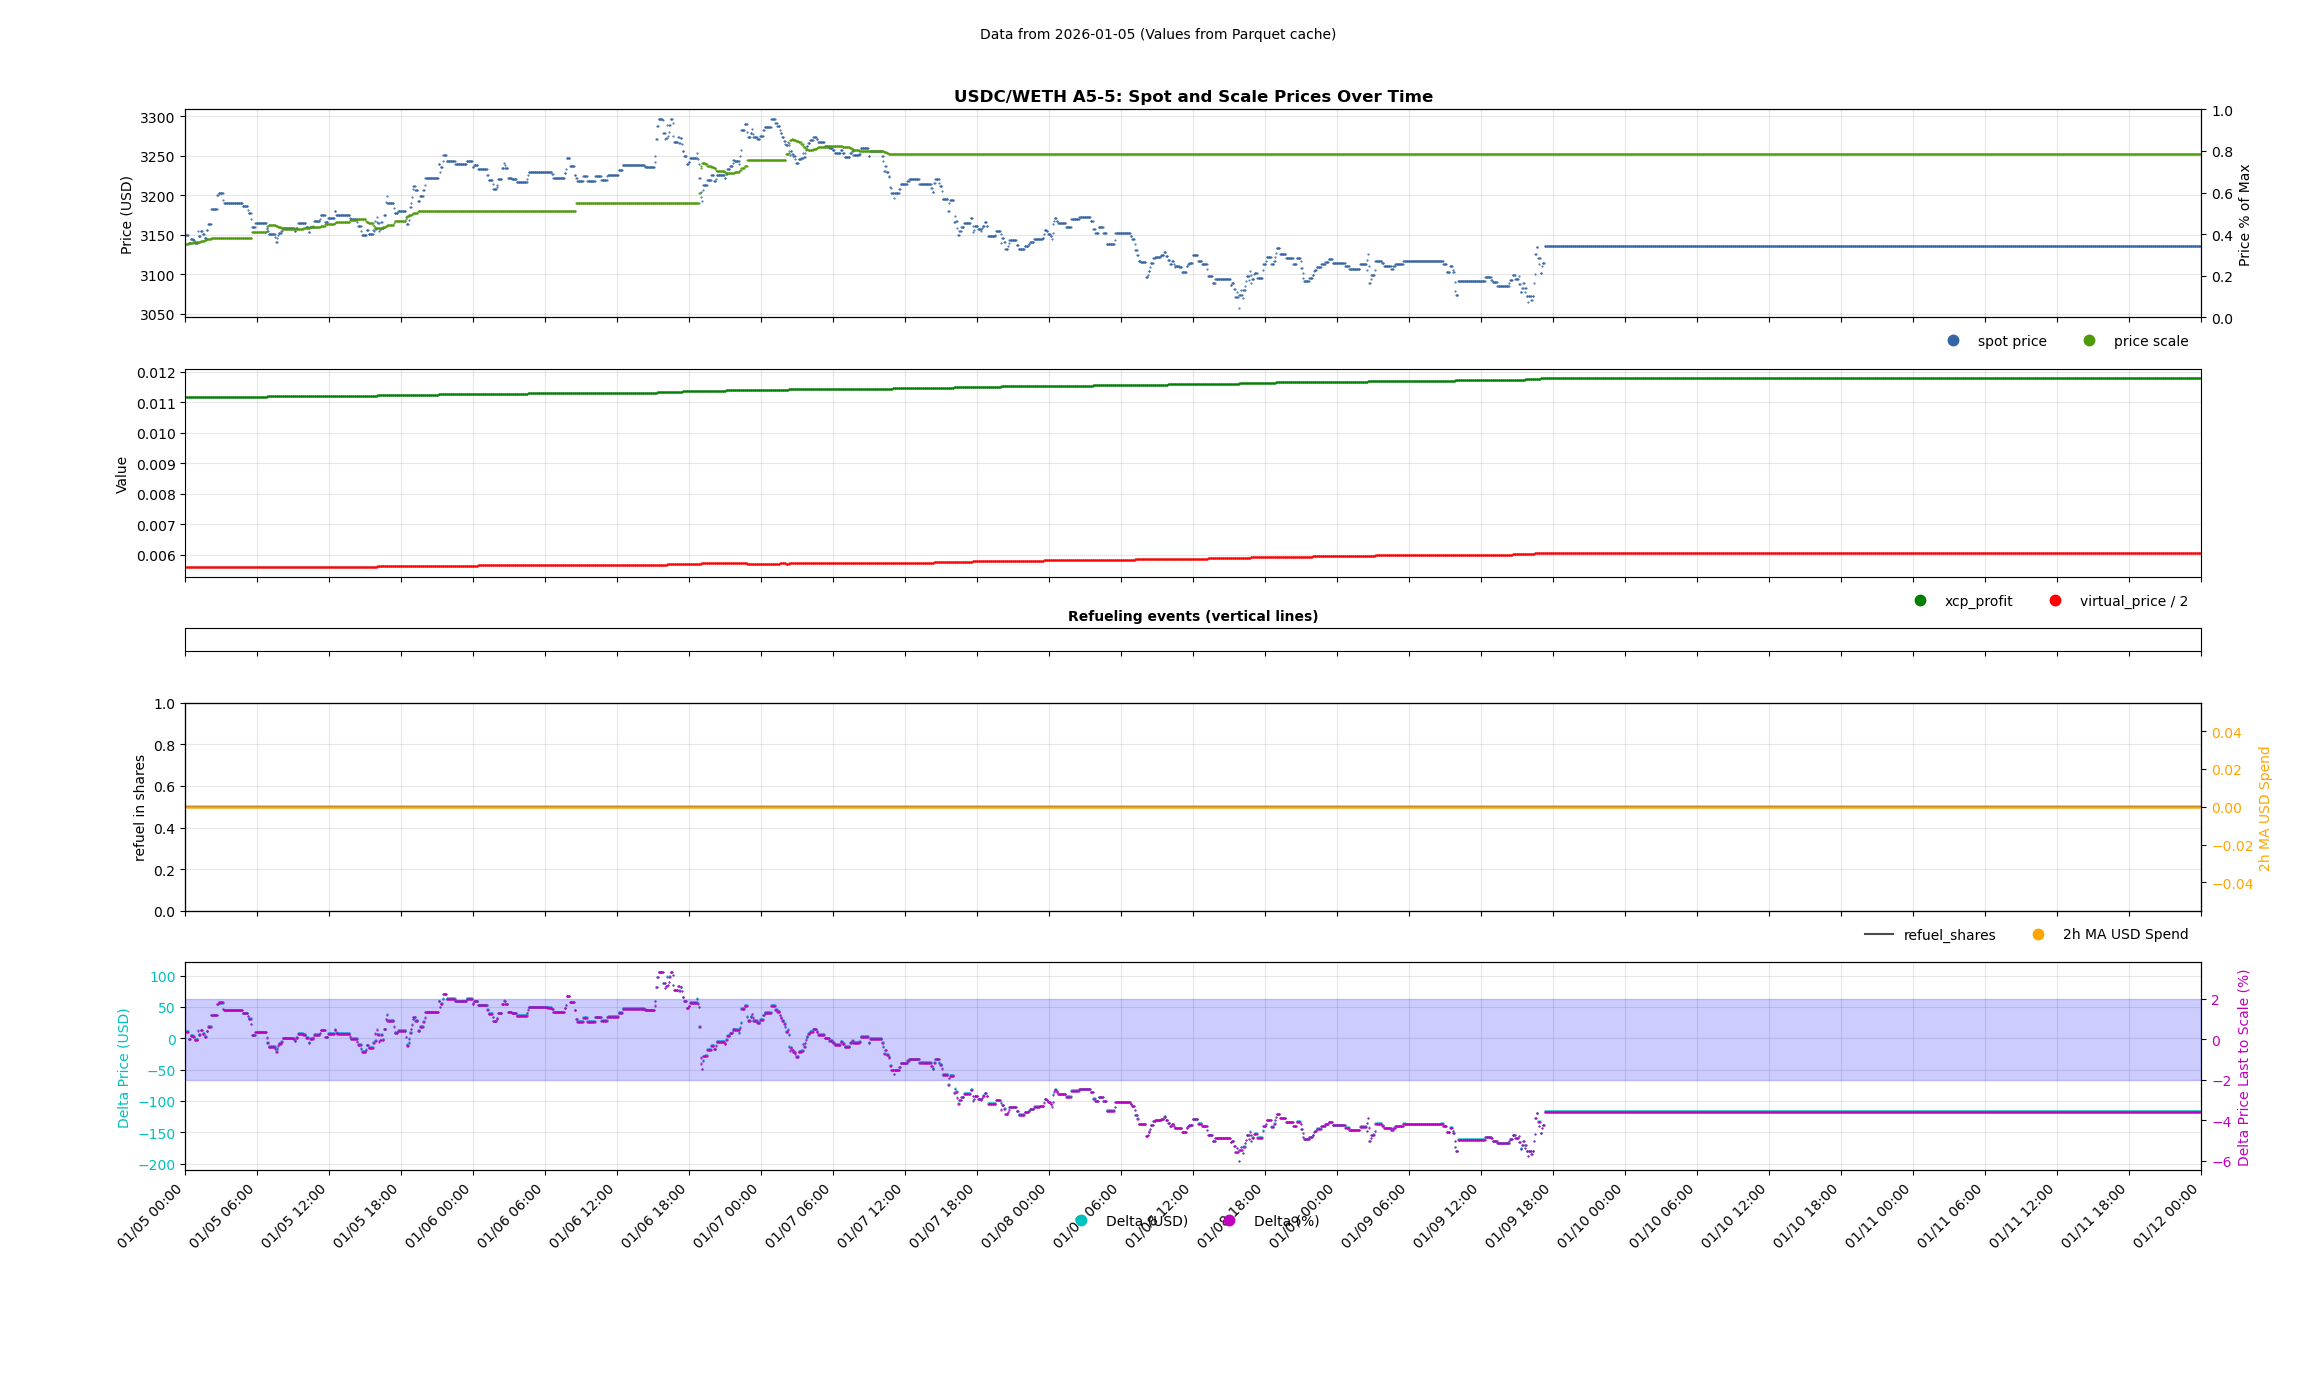The width and height of the screenshot is (2317, 1377).
Task: Click the 'Price (USD)' y-axis label
Action: pyautogui.click(x=127, y=215)
